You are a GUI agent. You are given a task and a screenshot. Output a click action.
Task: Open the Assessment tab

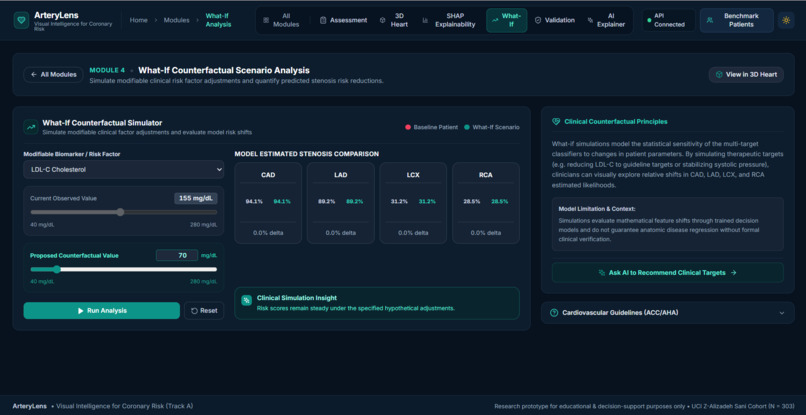point(343,20)
